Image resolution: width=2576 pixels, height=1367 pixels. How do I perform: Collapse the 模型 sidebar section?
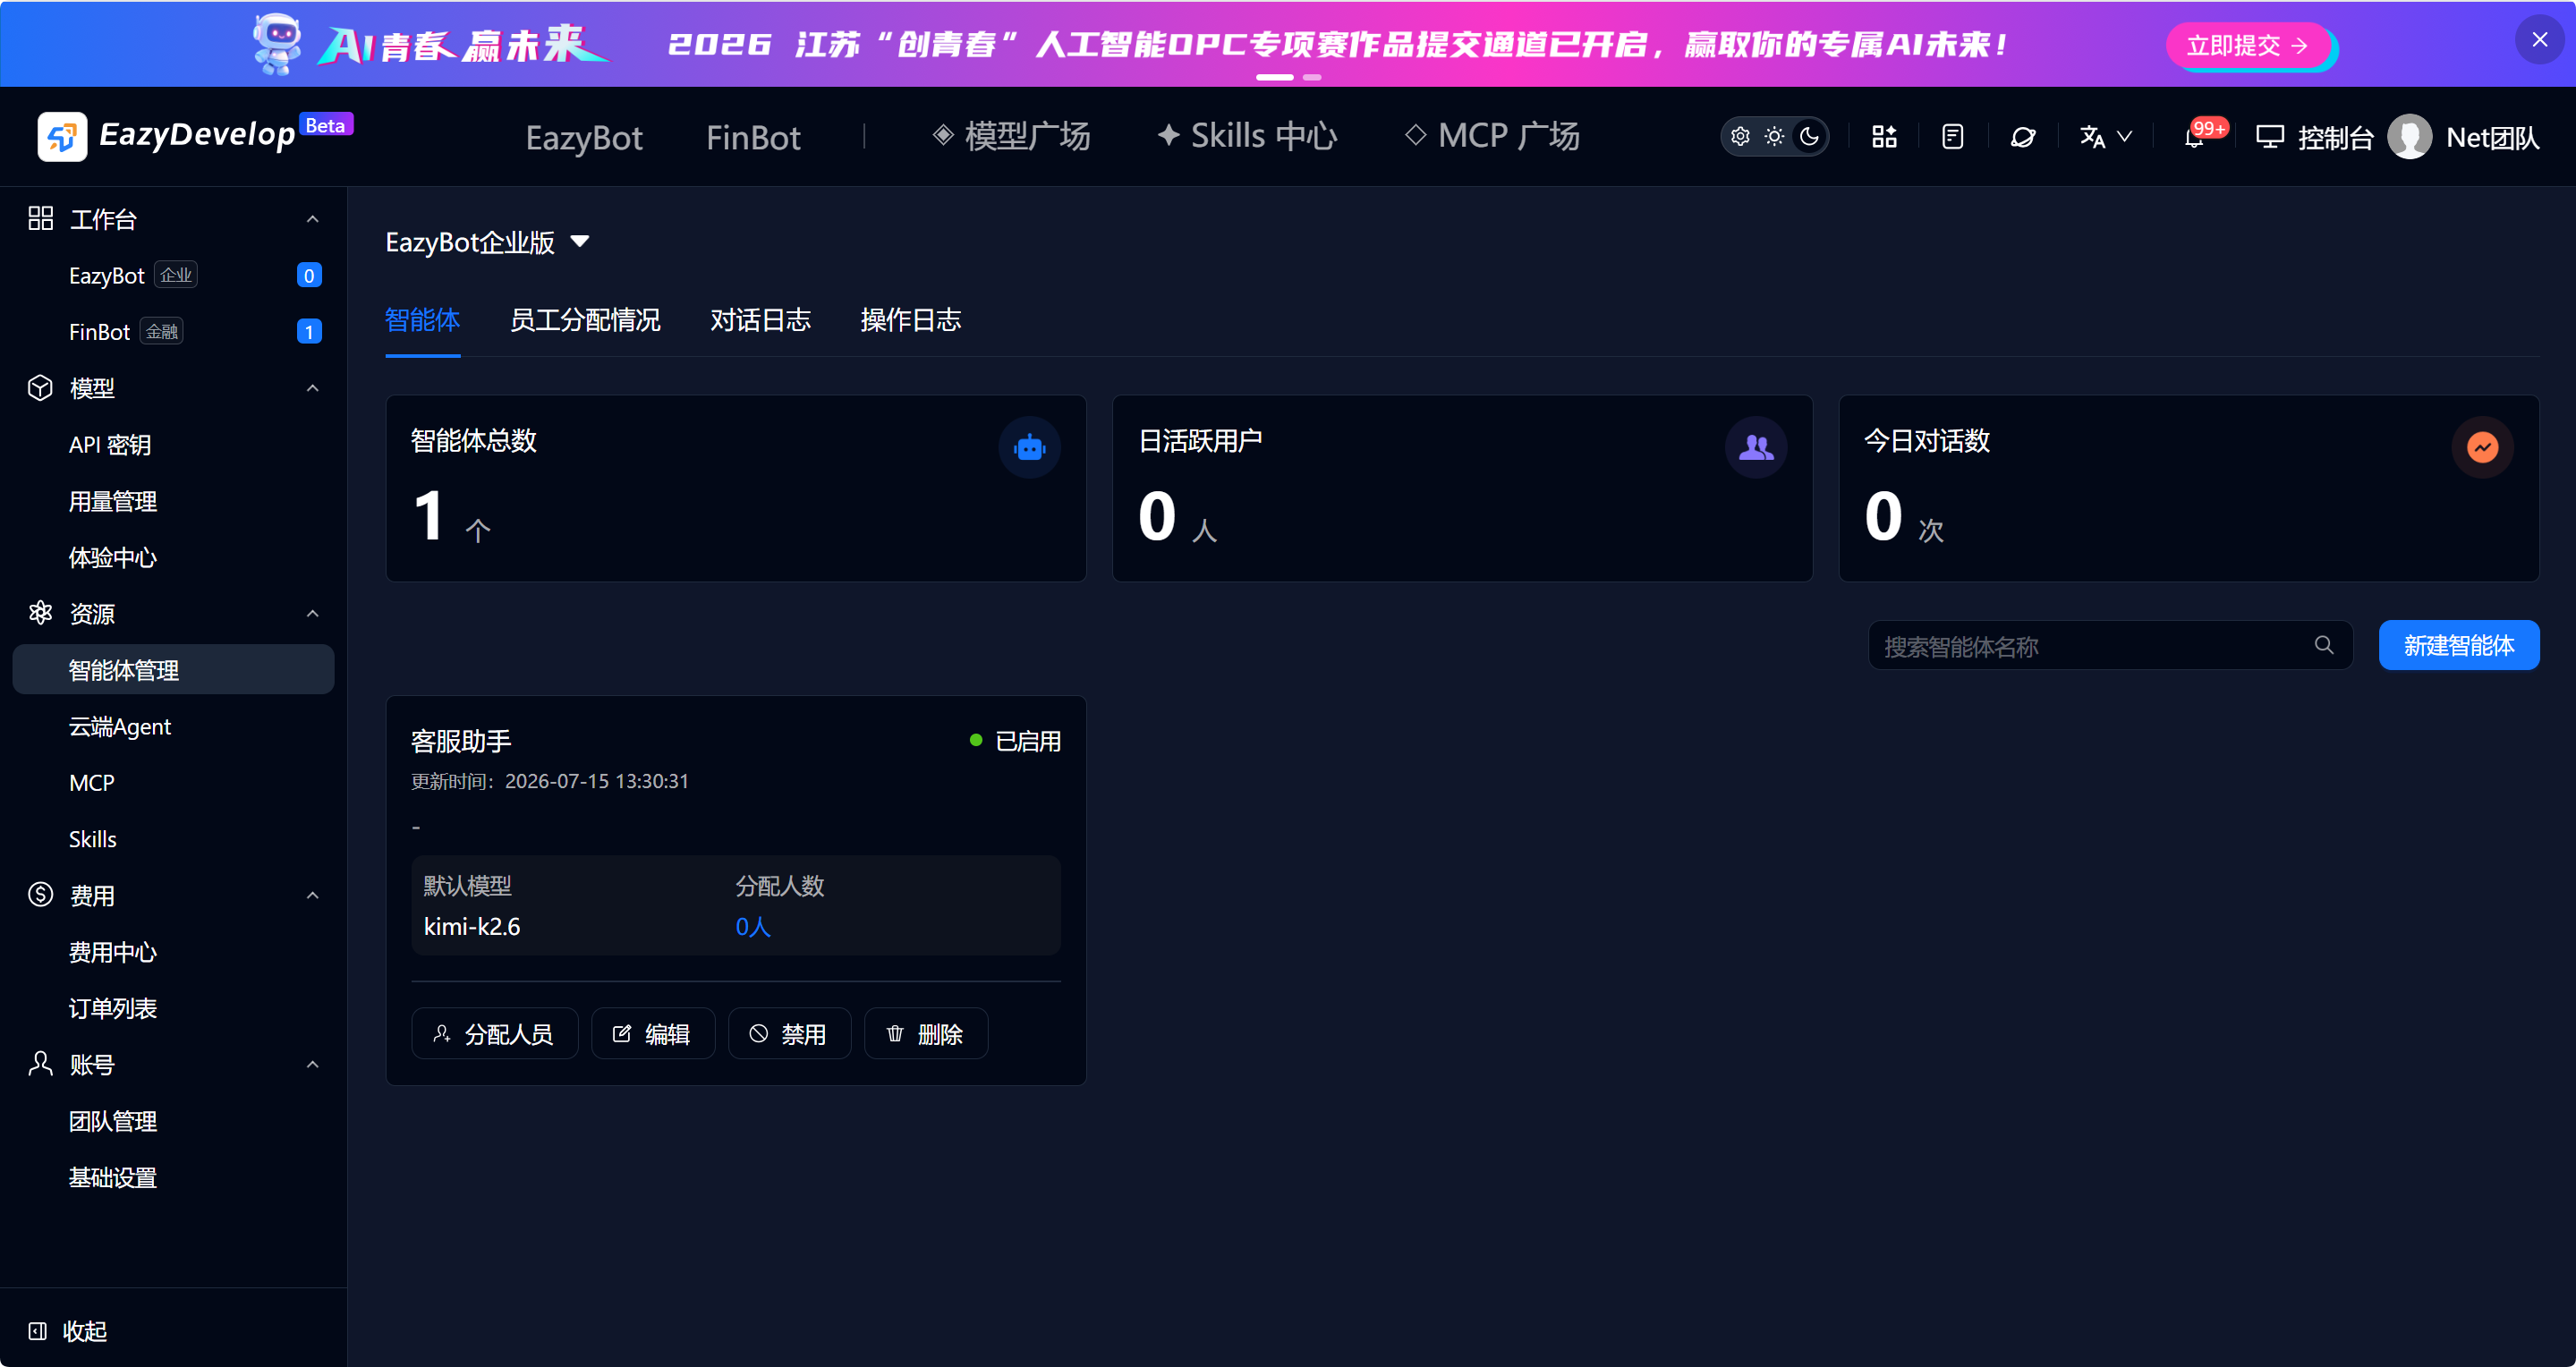click(313, 388)
